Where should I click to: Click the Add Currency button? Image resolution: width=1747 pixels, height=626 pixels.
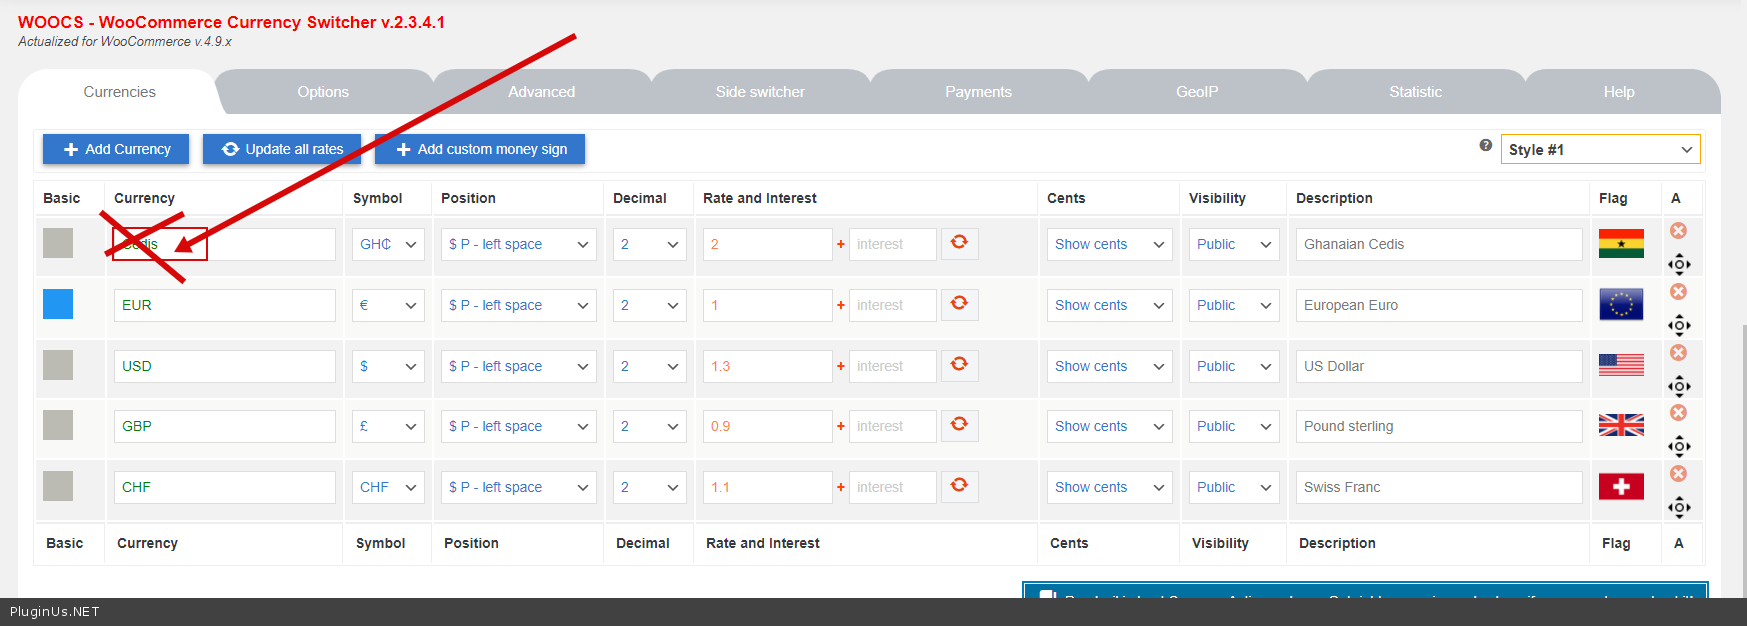point(116,149)
